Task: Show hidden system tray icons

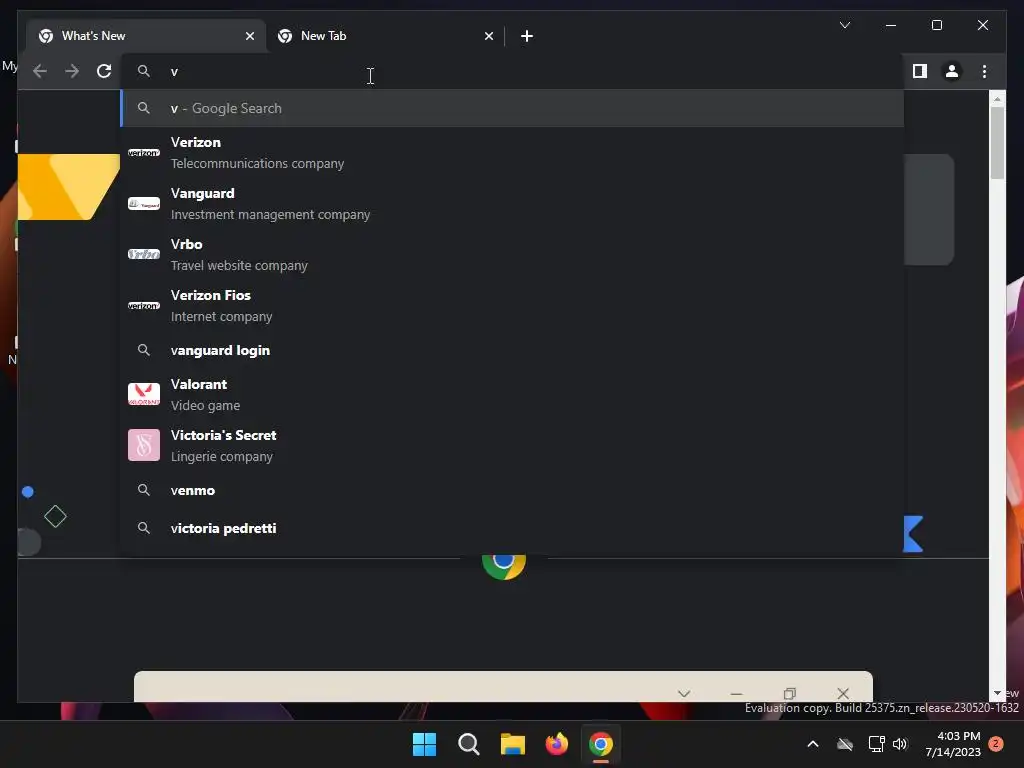Action: pyautogui.click(x=812, y=744)
